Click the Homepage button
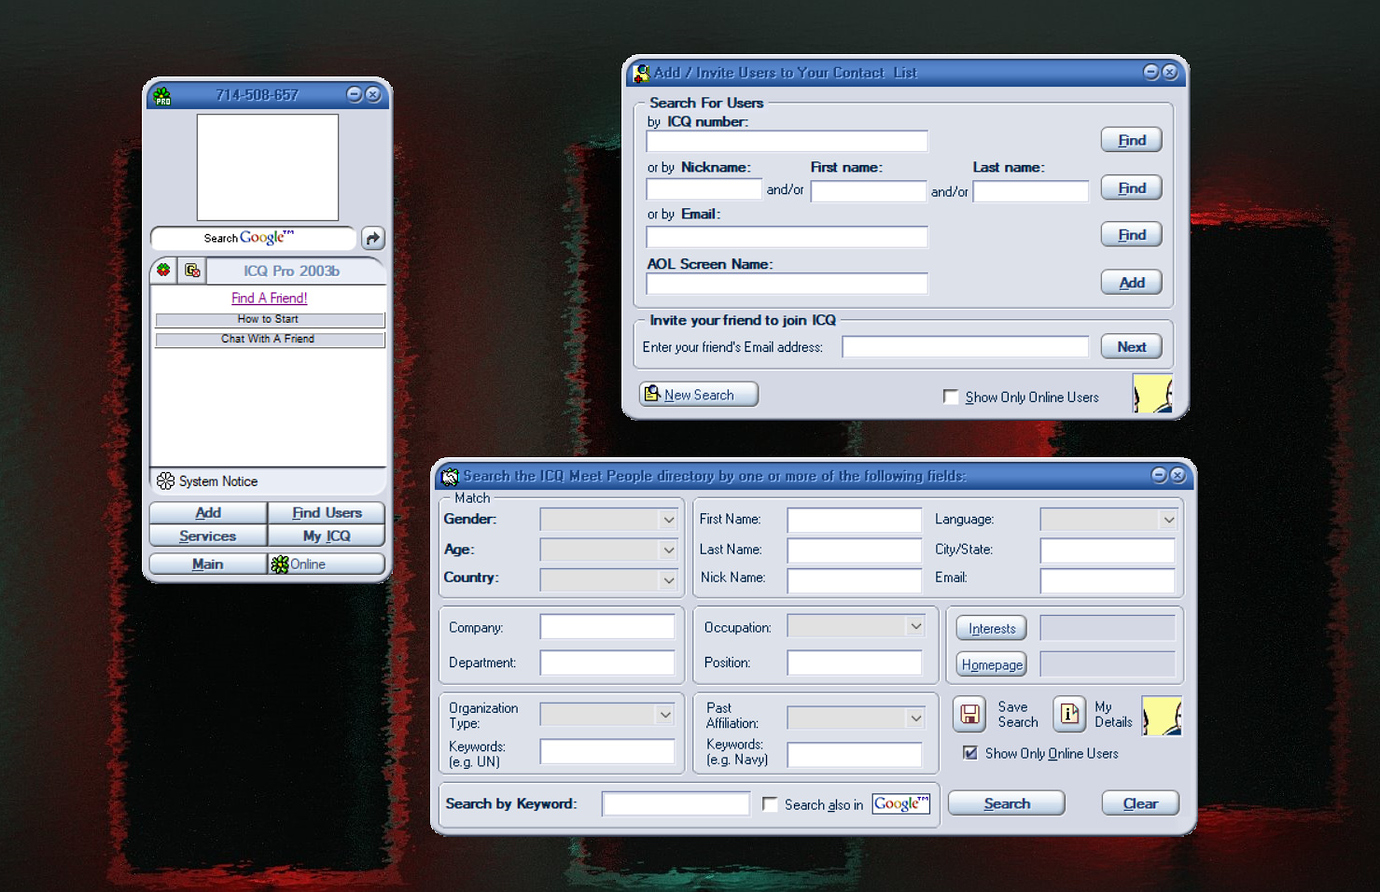This screenshot has width=1380, height=892. click(991, 664)
